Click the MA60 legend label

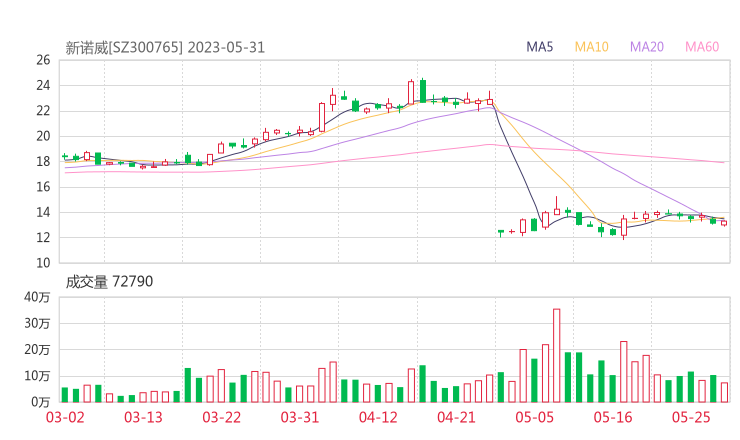[702, 47]
